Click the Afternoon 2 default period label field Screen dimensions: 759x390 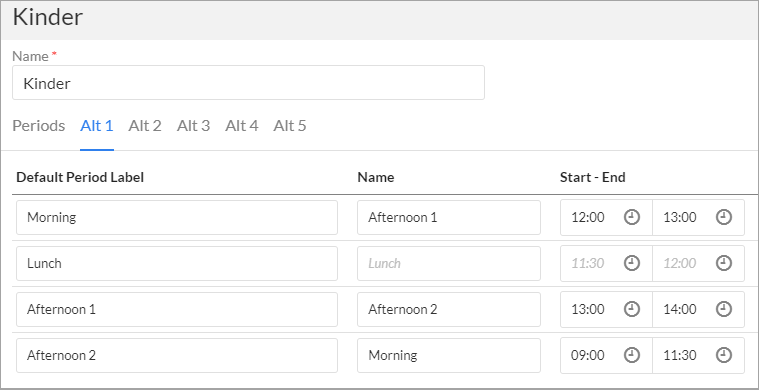pyautogui.click(x=177, y=355)
